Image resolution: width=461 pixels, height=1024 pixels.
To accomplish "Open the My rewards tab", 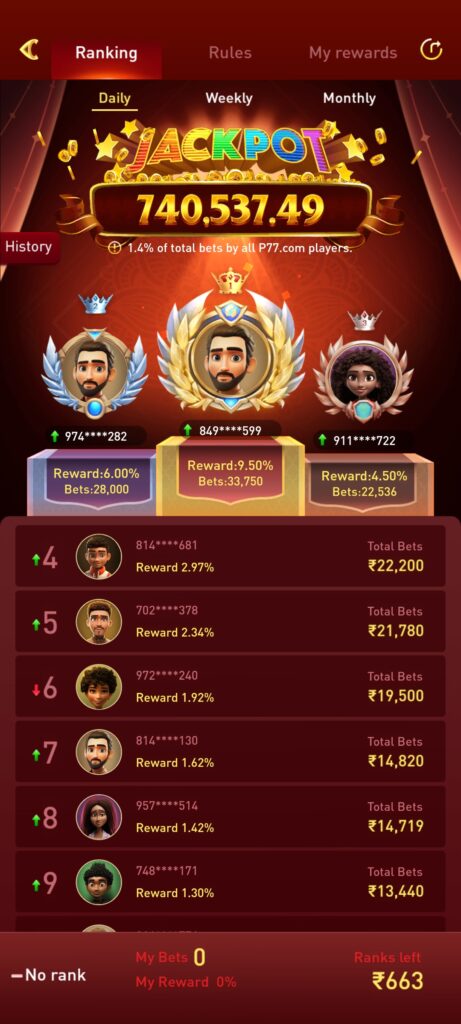I will coord(353,53).
